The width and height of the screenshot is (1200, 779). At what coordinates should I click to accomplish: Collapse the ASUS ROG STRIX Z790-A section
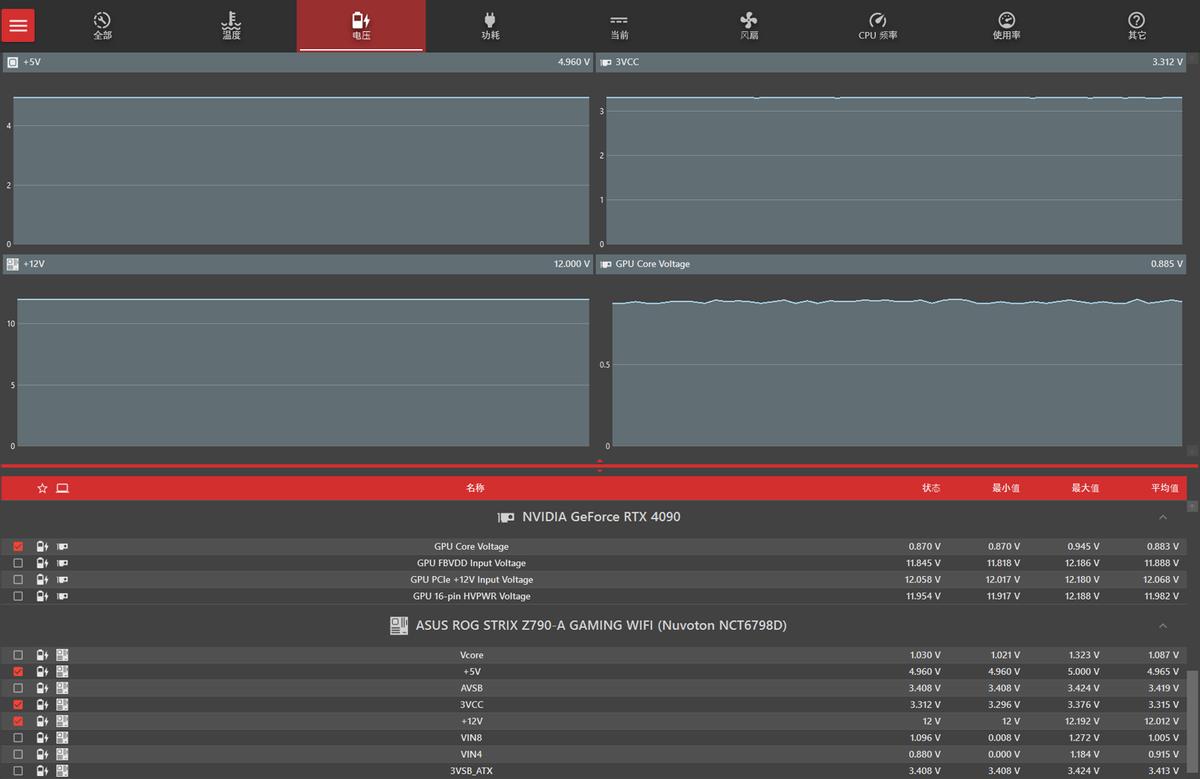coord(1162,626)
